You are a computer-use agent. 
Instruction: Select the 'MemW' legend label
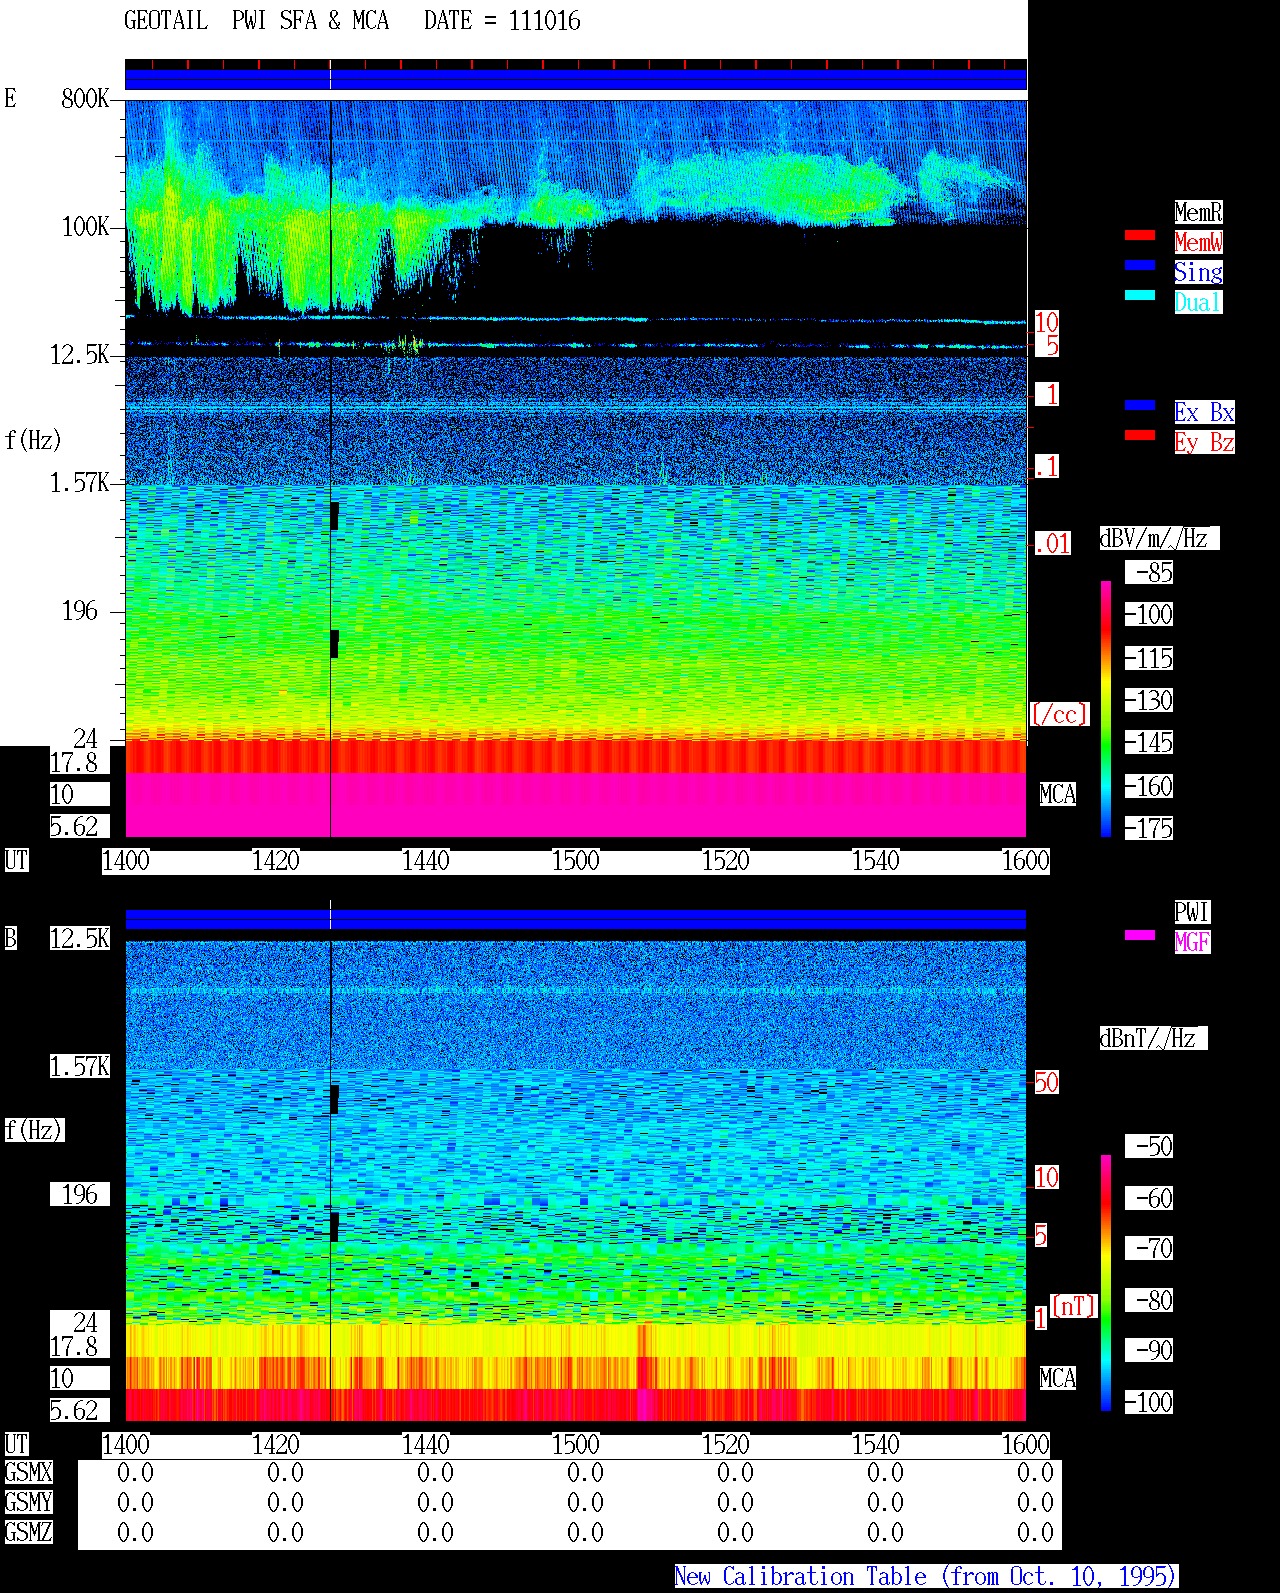pos(1198,242)
